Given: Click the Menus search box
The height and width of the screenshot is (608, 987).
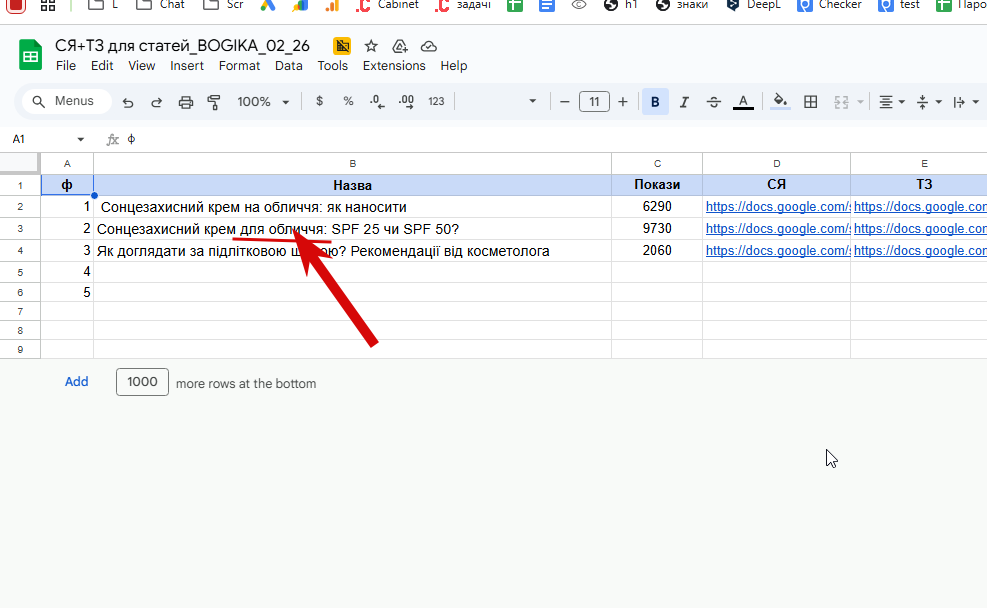Looking at the screenshot, I should click(x=67, y=101).
